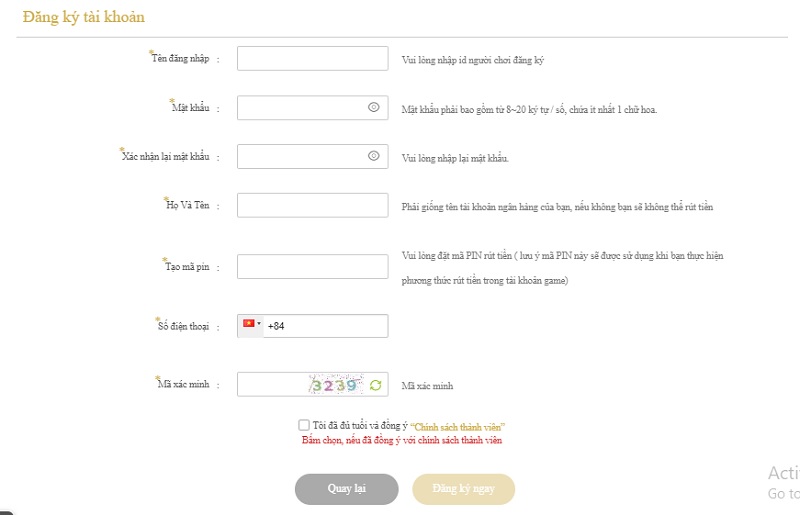
Task: Click inside the Mật khẩu text box
Action: 300,107
